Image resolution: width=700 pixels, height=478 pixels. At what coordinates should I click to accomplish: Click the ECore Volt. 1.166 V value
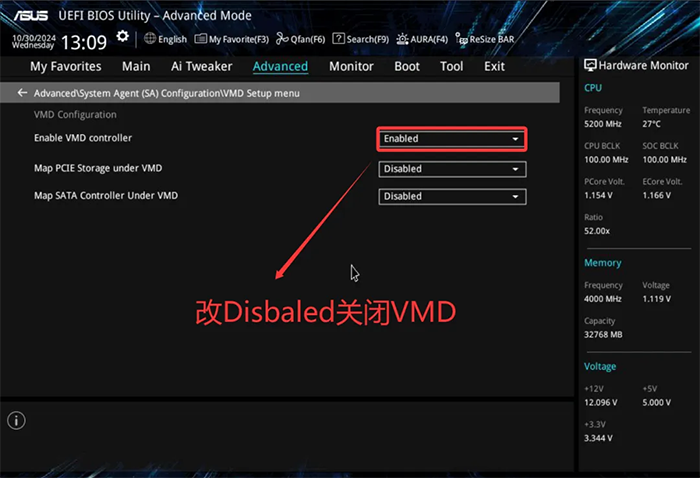pyautogui.click(x=656, y=195)
